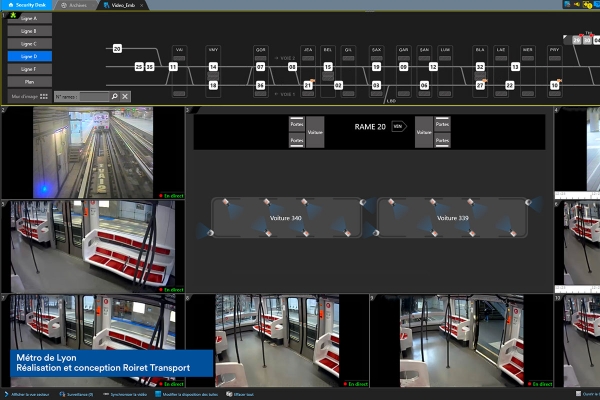Select train marker 22 on the lower track

510,85
